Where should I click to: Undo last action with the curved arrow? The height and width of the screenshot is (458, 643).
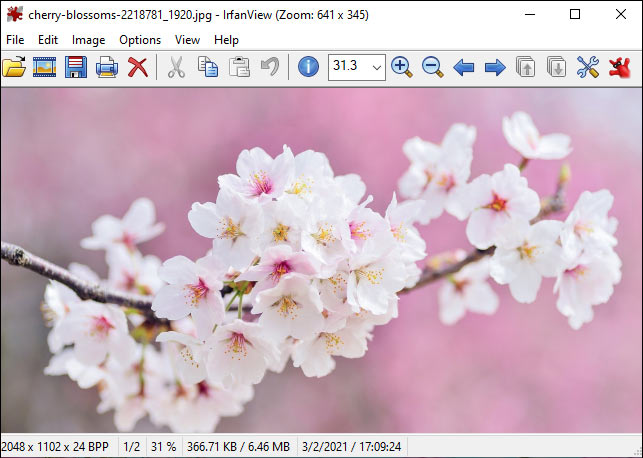(x=270, y=67)
